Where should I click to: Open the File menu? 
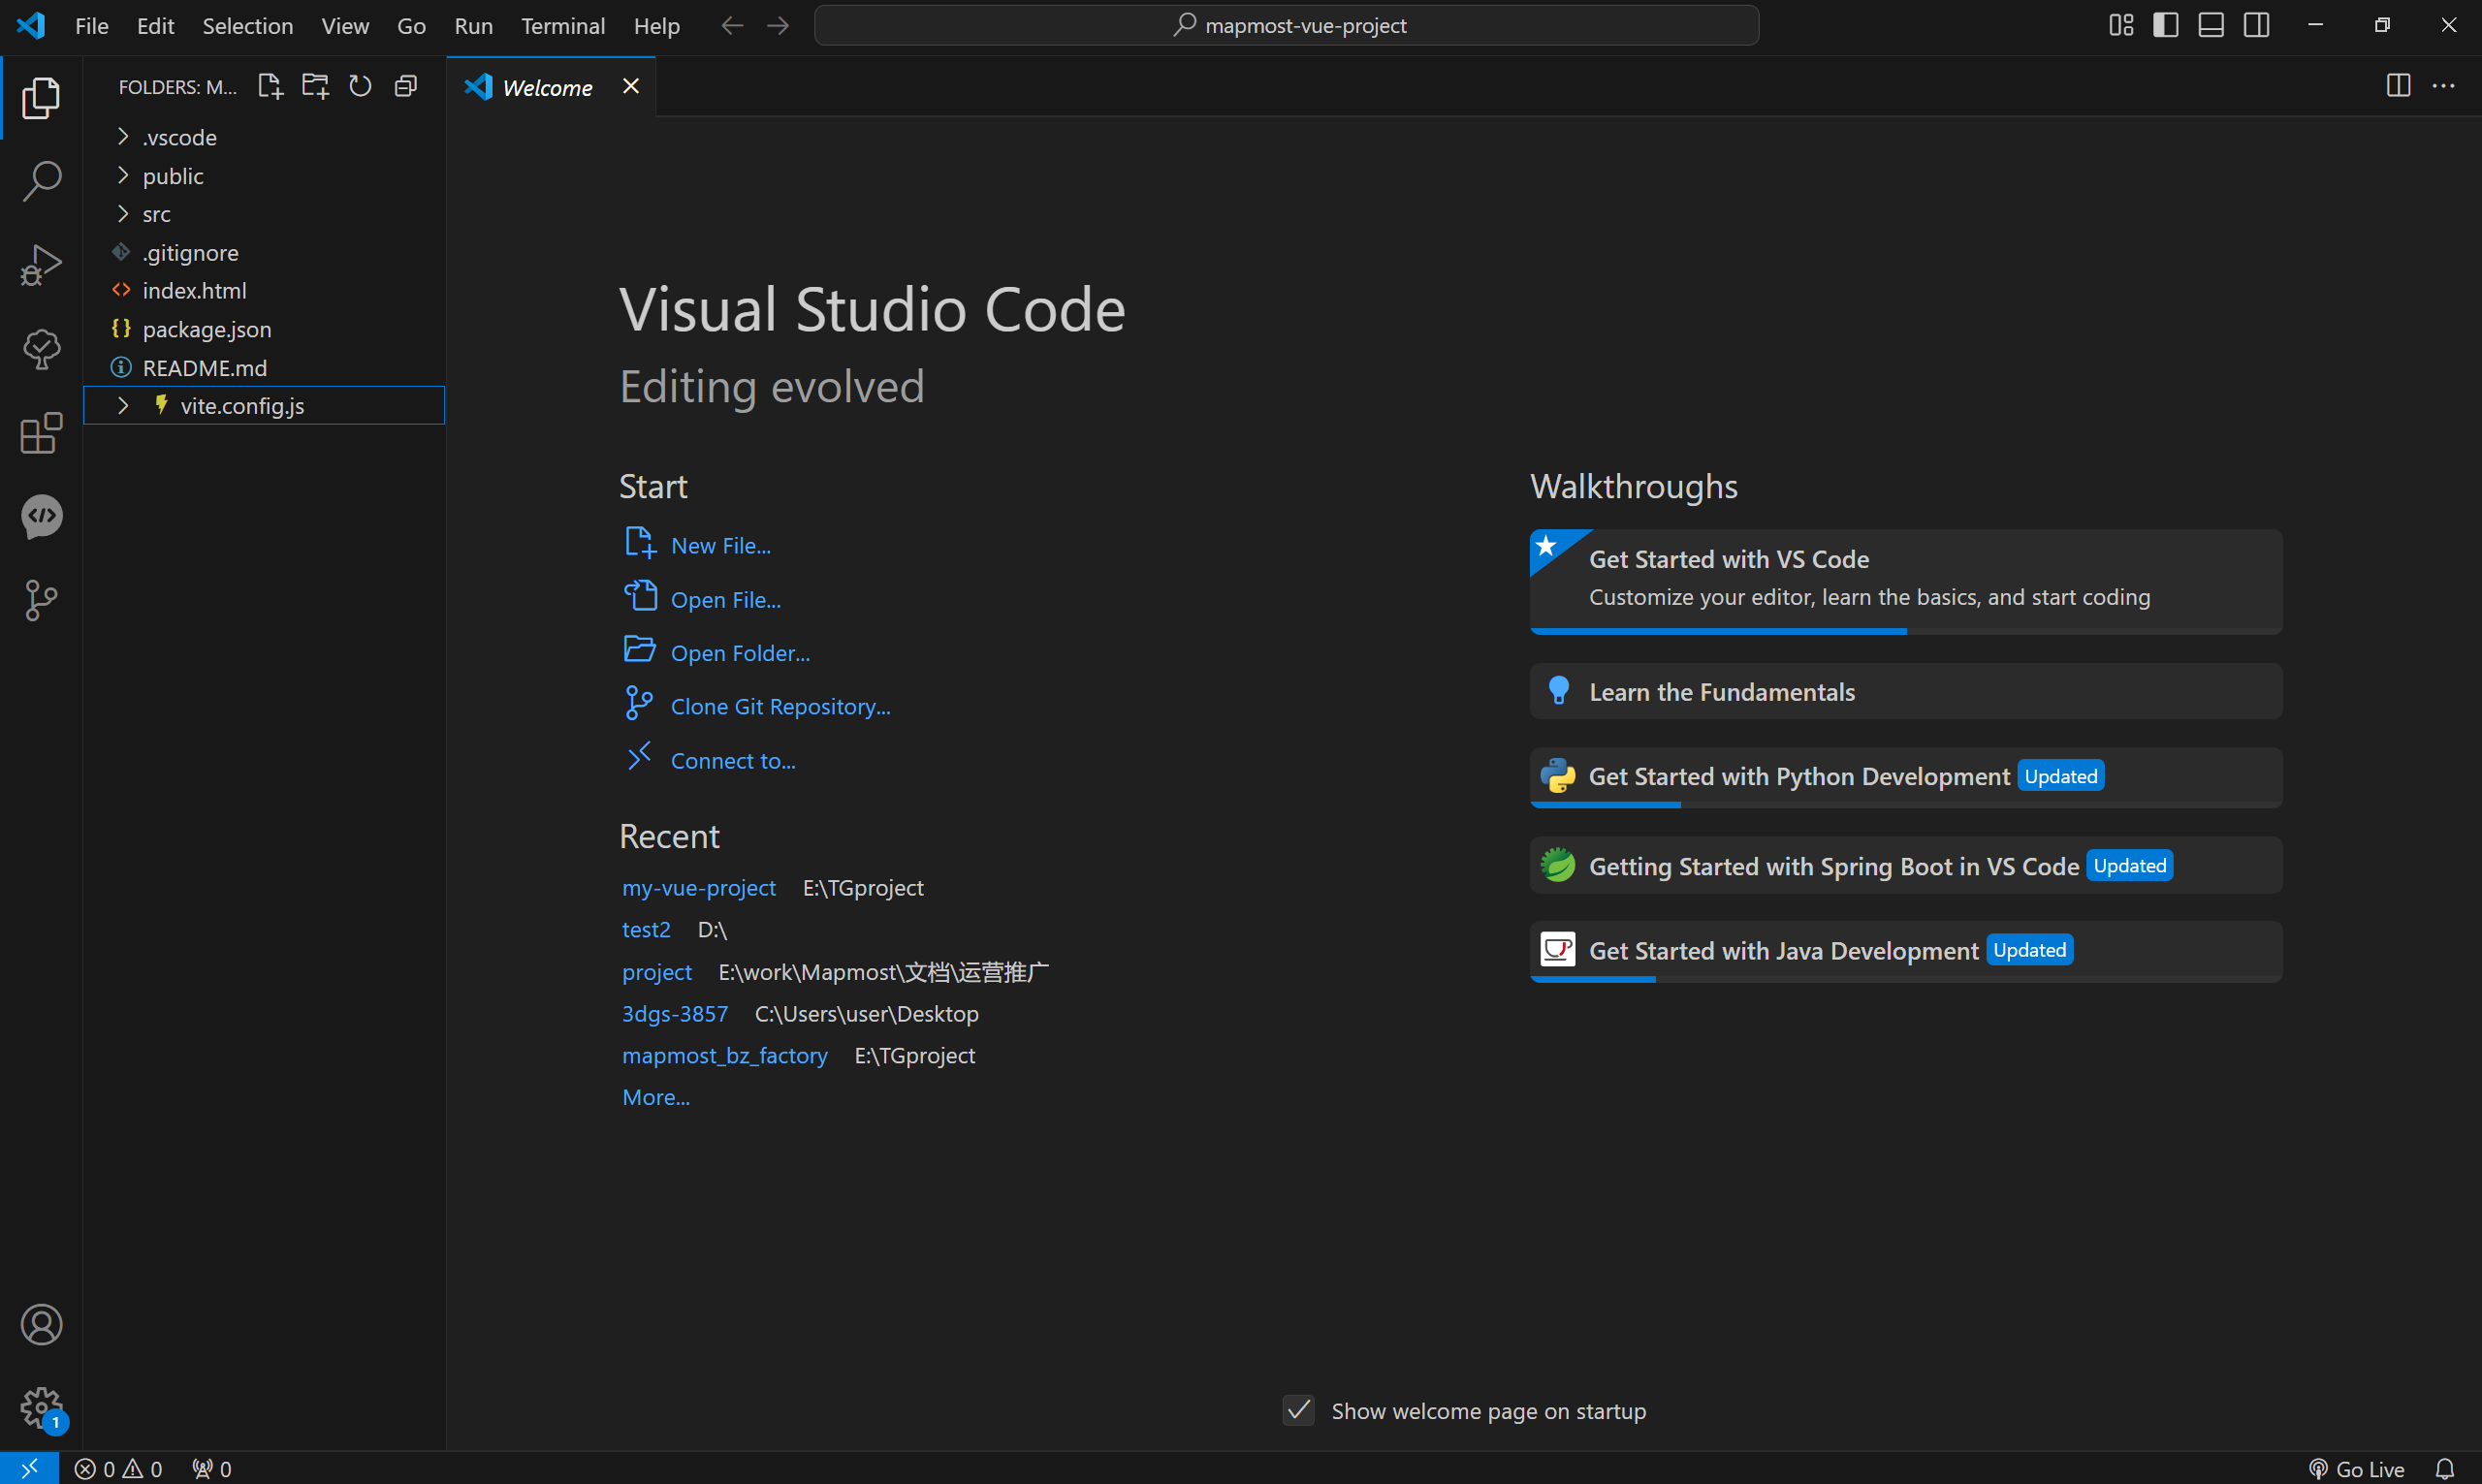pyautogui.click(x=92, y=26)
